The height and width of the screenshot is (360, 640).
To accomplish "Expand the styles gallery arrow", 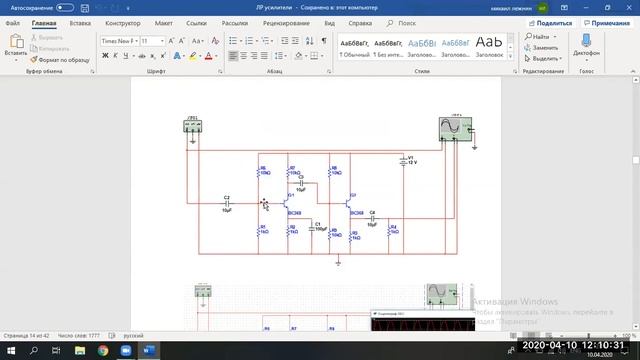I will coord(510,57).
